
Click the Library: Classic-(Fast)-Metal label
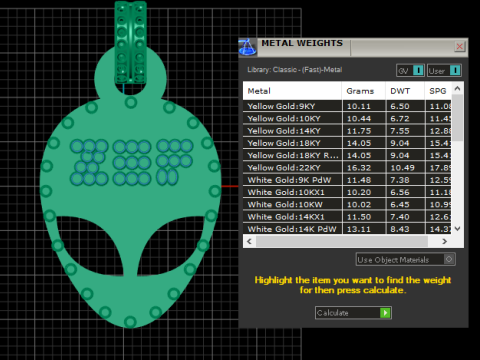[x=295, y=70]
